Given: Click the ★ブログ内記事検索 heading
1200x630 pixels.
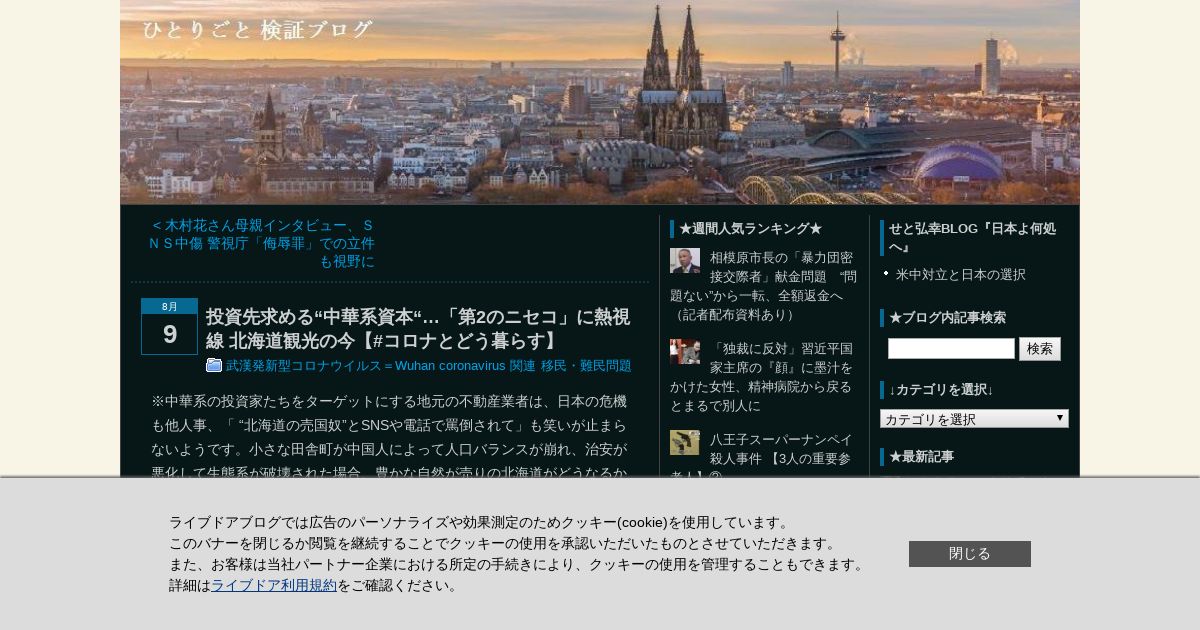Looking at the screenshot, I should pyautogui.click(x=947, y=318).
